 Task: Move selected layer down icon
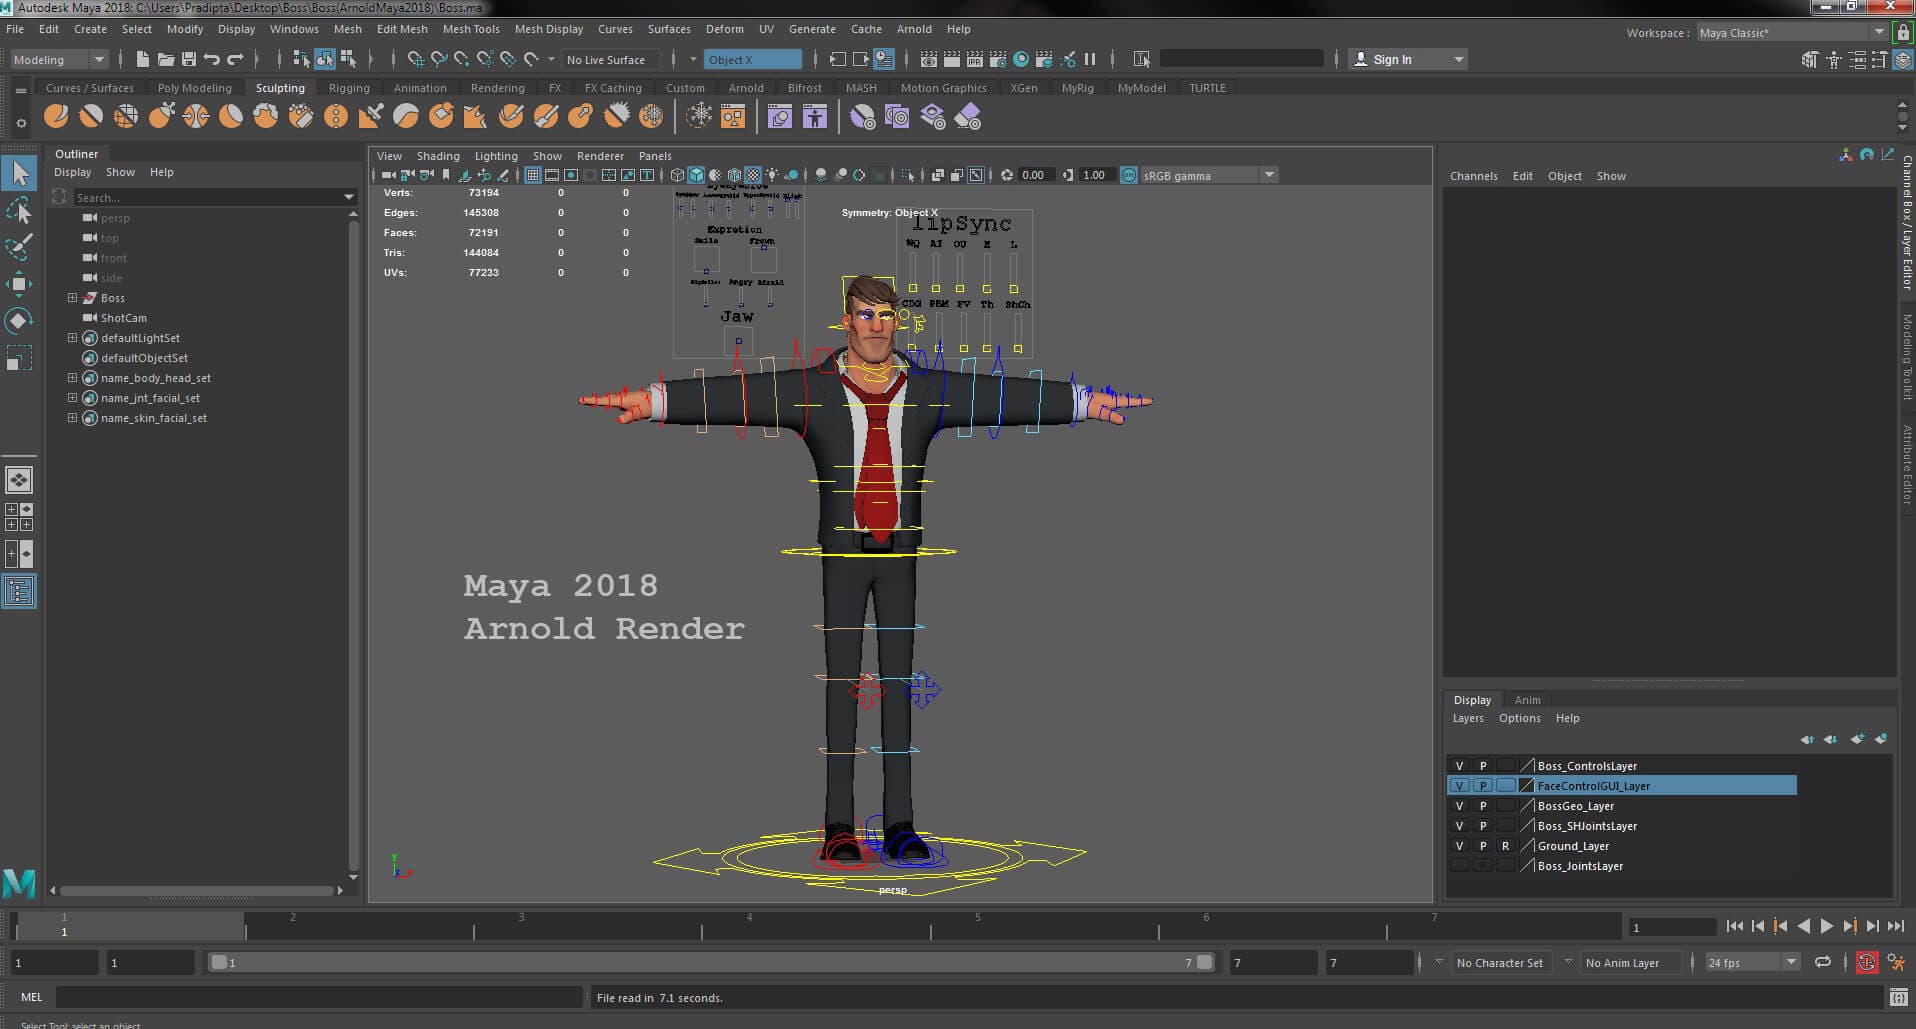(1830, 739)
